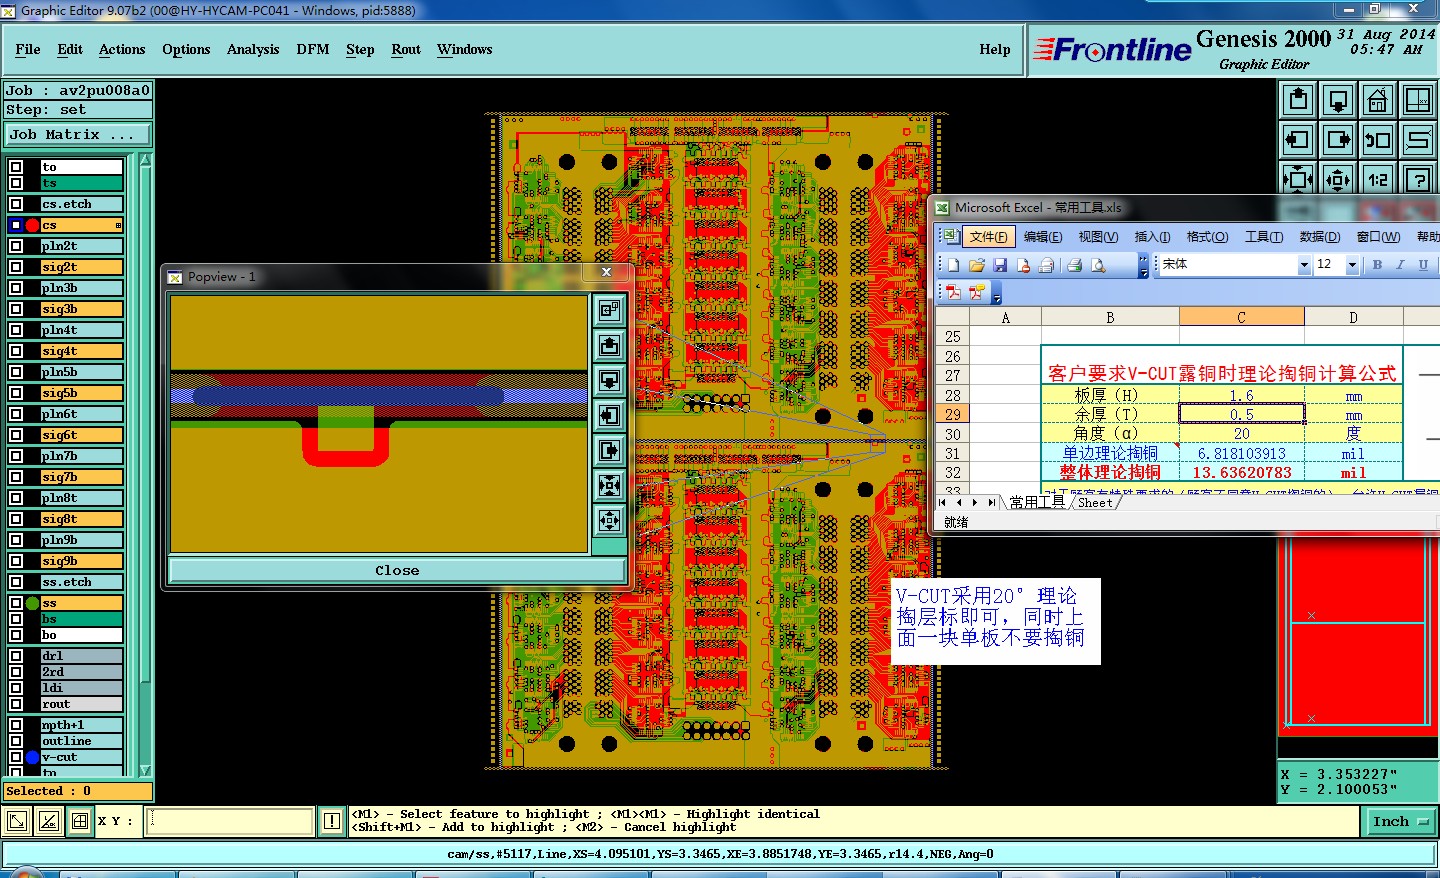Pan view up in main editor toolbar
This screenshot has height=878, width=1440.
coord(1298,100)
